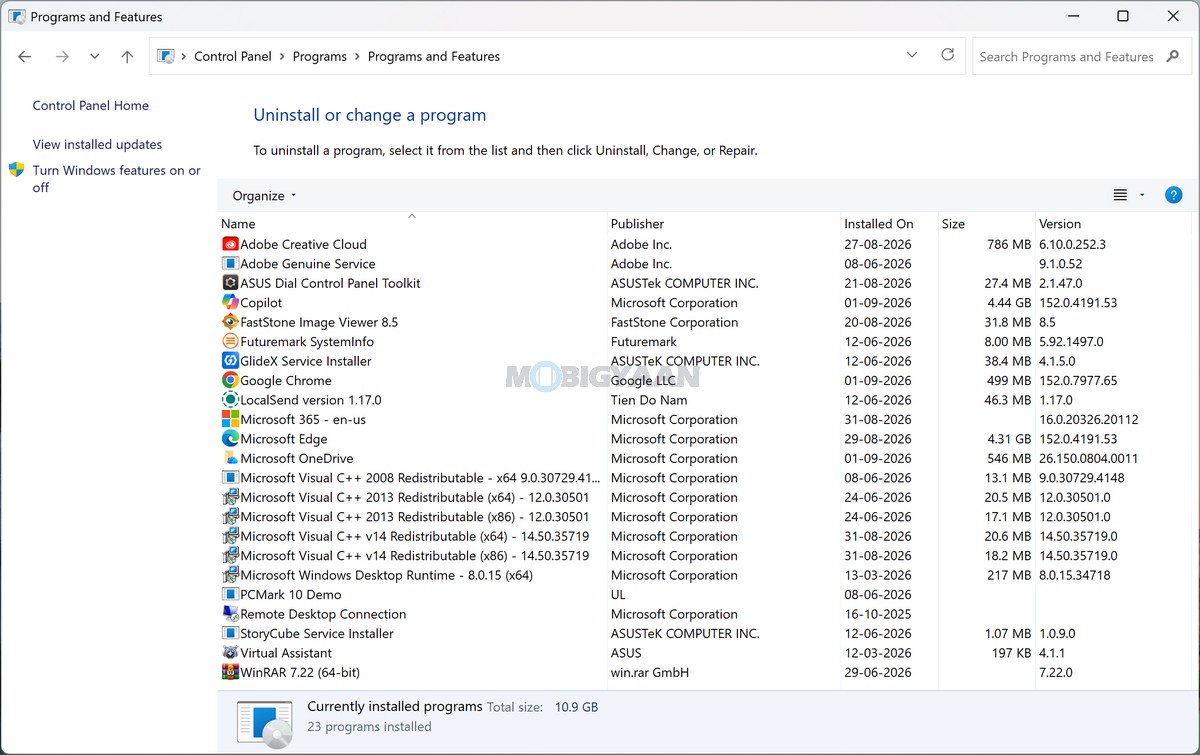Select Microsoft Visual C++ v14 Redistributable (x86) row
The height and width of the screenshot is (755, 1200).
704,556
